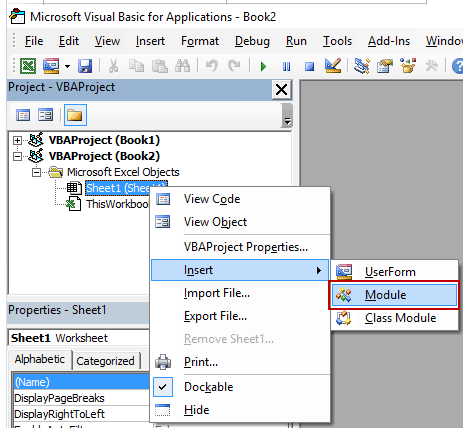466x428 pixels.
Task: Click View Code icon in Project panel
Action: (23, 115)
